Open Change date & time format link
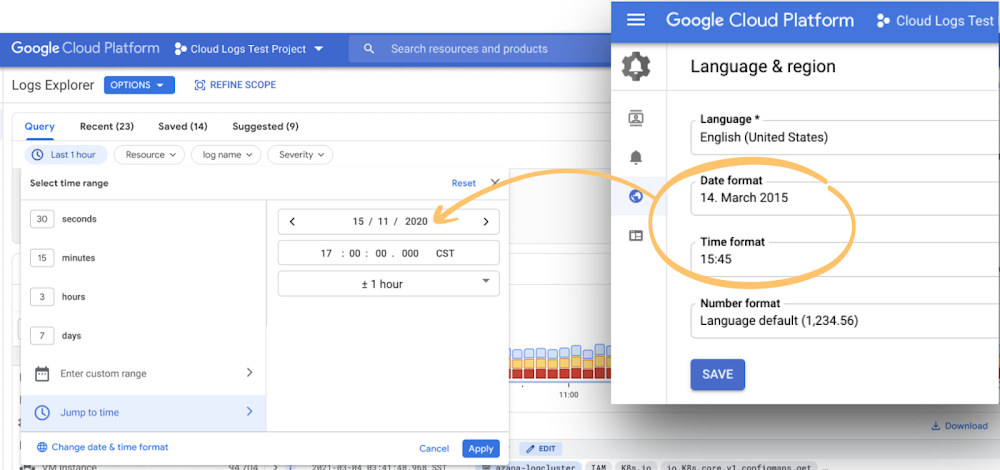The image size is (1000, 470). click(x=109, y=447)
